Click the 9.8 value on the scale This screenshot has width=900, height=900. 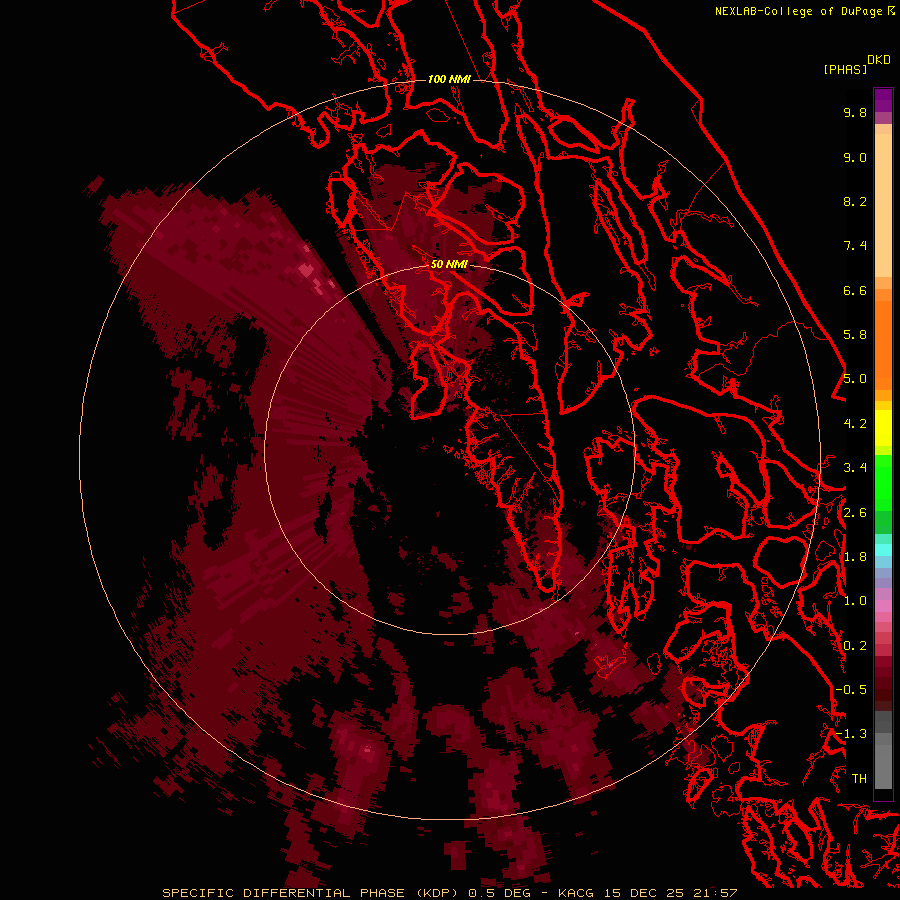[855, 112]
